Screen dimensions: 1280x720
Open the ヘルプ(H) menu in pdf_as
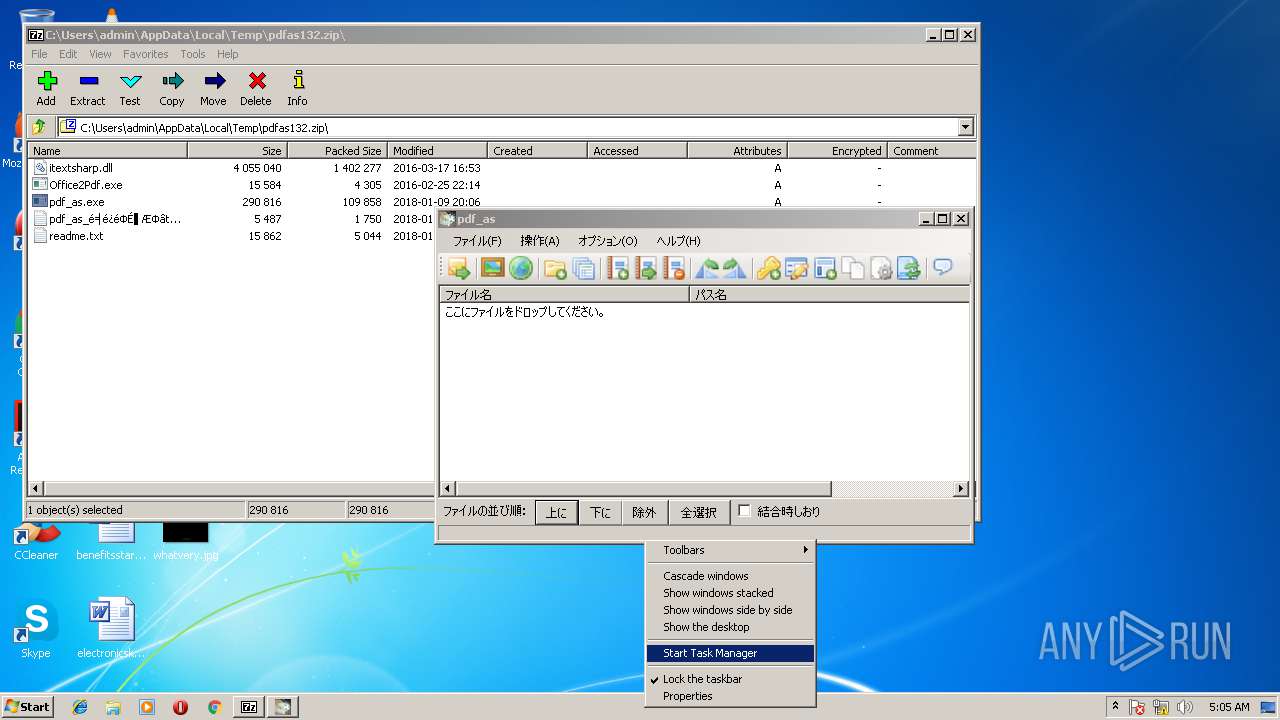pos(678,241)
